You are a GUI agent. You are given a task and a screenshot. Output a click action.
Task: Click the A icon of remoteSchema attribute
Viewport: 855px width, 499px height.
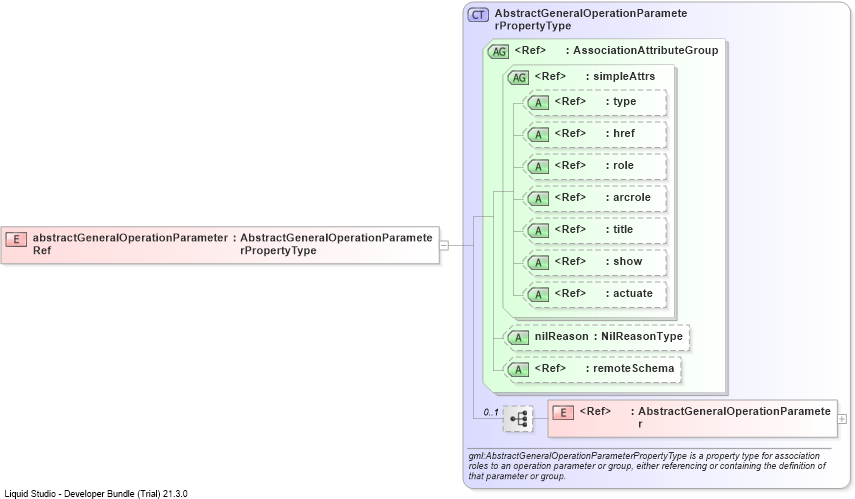click(518, 370)
